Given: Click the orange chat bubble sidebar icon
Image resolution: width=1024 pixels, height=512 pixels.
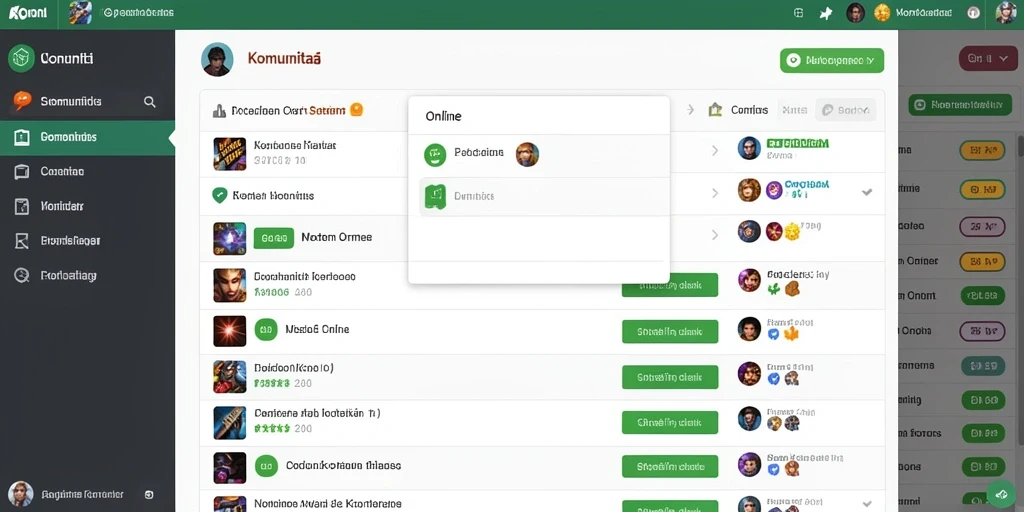Looking at the screenshot, I should (x=22, y=101).
